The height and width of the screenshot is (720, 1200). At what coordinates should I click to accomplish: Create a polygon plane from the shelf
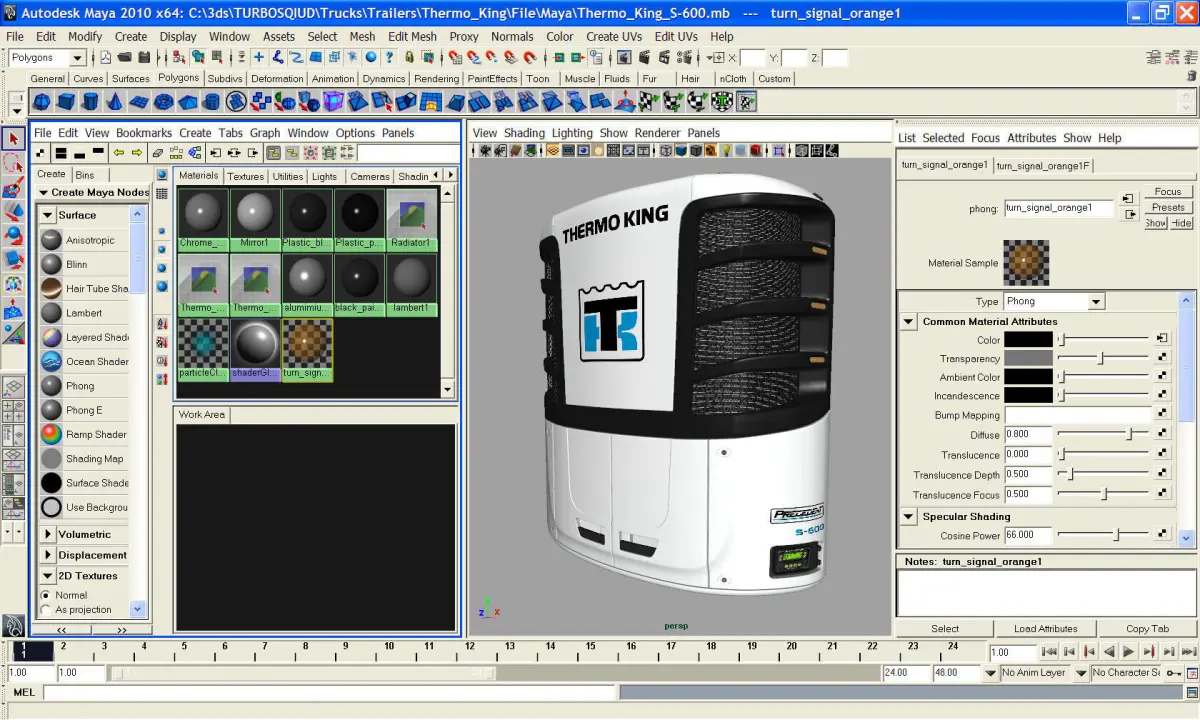pos(139,101)
